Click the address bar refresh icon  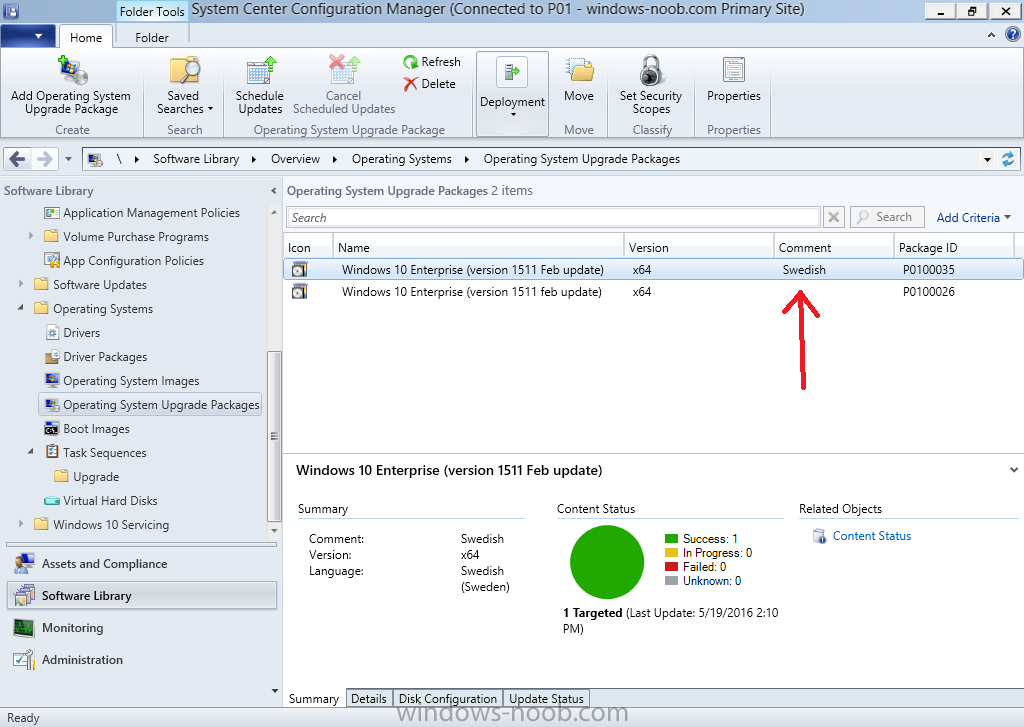[1008, 159]
